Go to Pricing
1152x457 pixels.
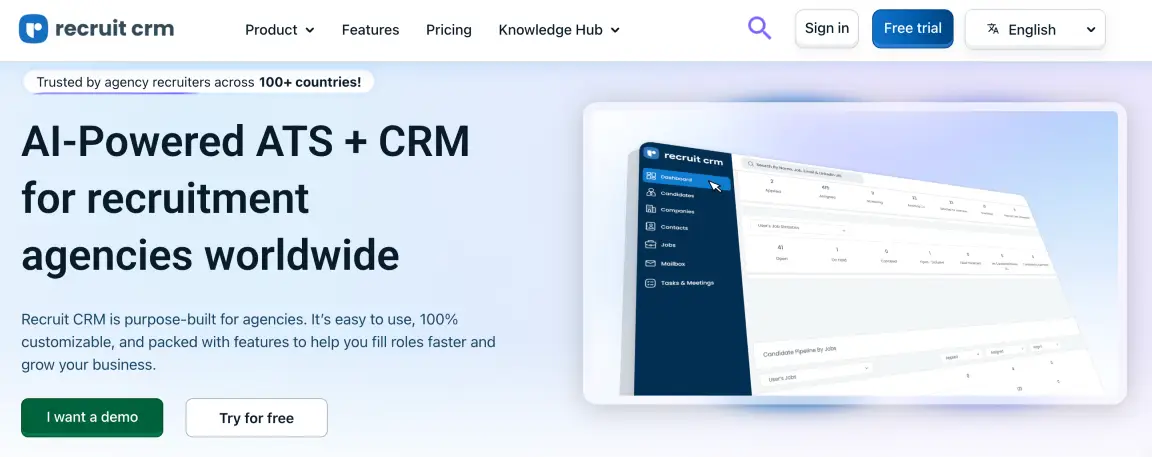(449, 30)
